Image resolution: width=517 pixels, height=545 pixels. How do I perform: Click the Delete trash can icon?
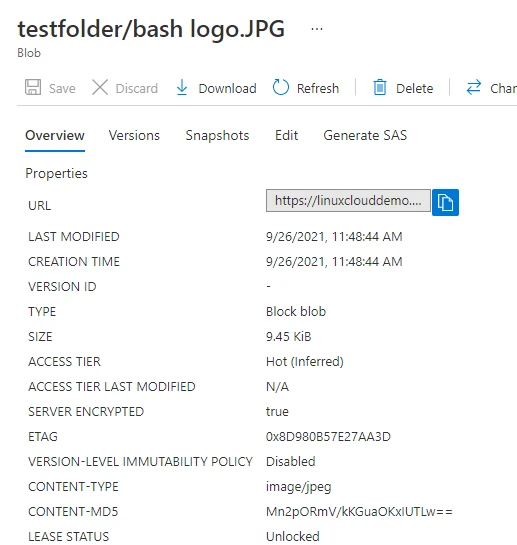(380, 87)
